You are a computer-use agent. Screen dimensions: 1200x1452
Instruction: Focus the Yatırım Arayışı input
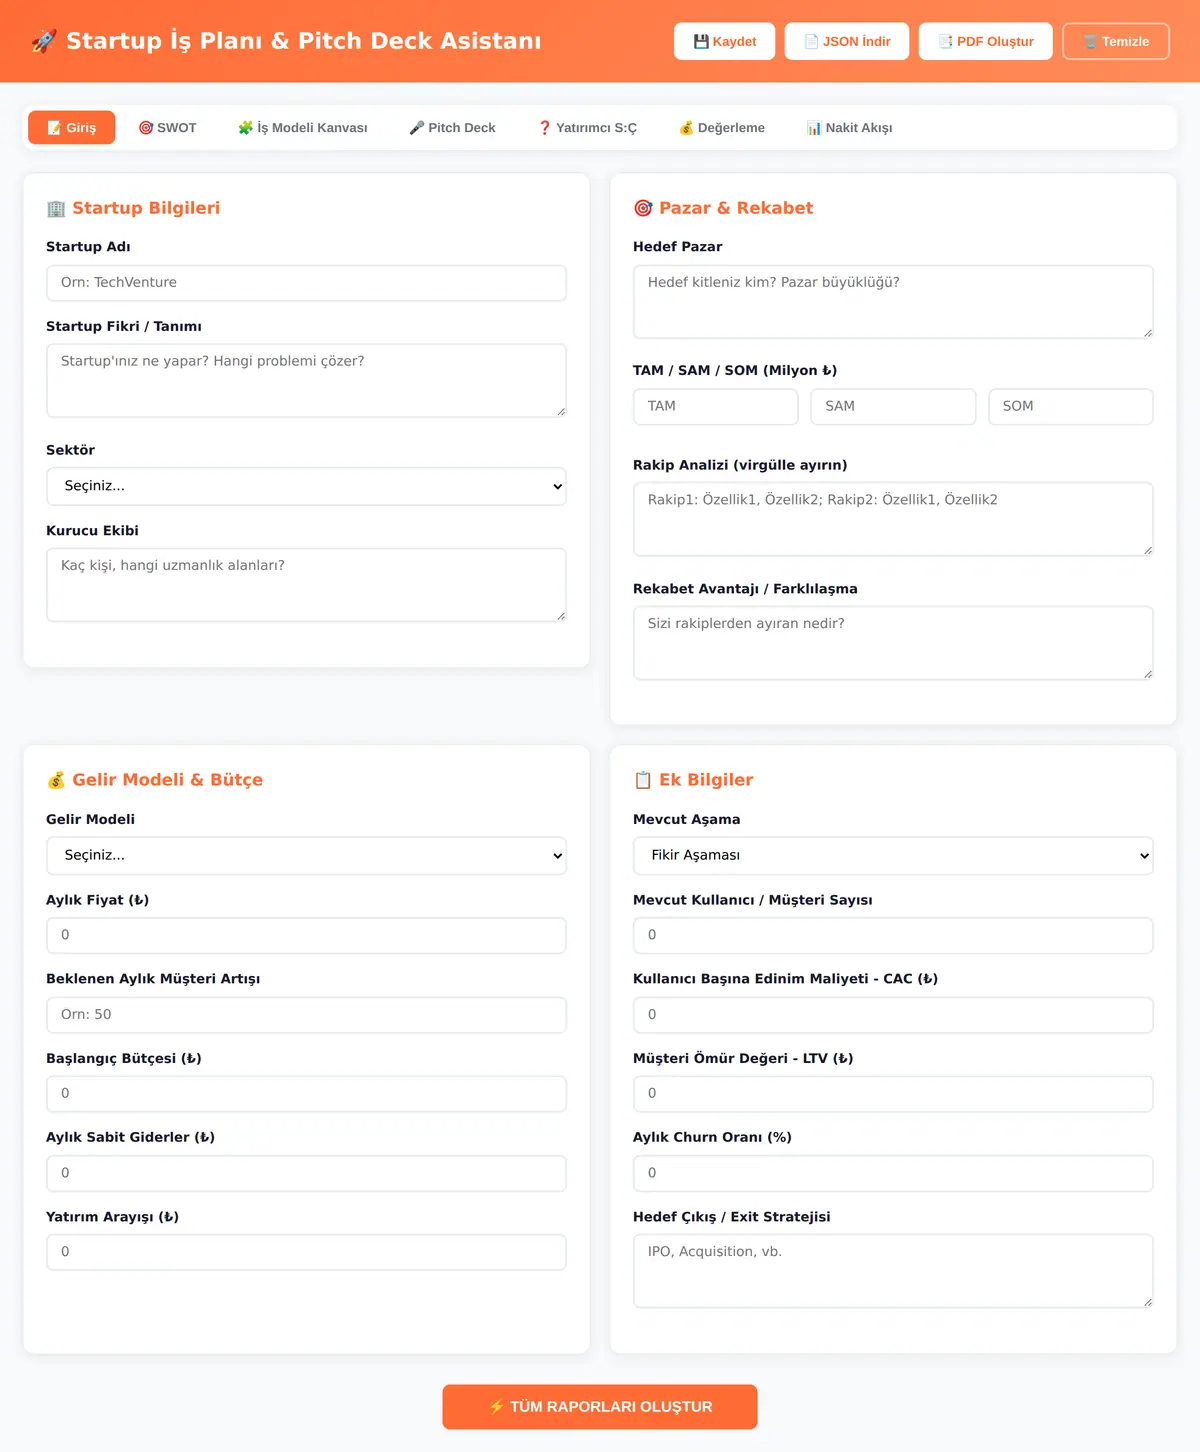pyautogui.click(x=306, y=1252)
